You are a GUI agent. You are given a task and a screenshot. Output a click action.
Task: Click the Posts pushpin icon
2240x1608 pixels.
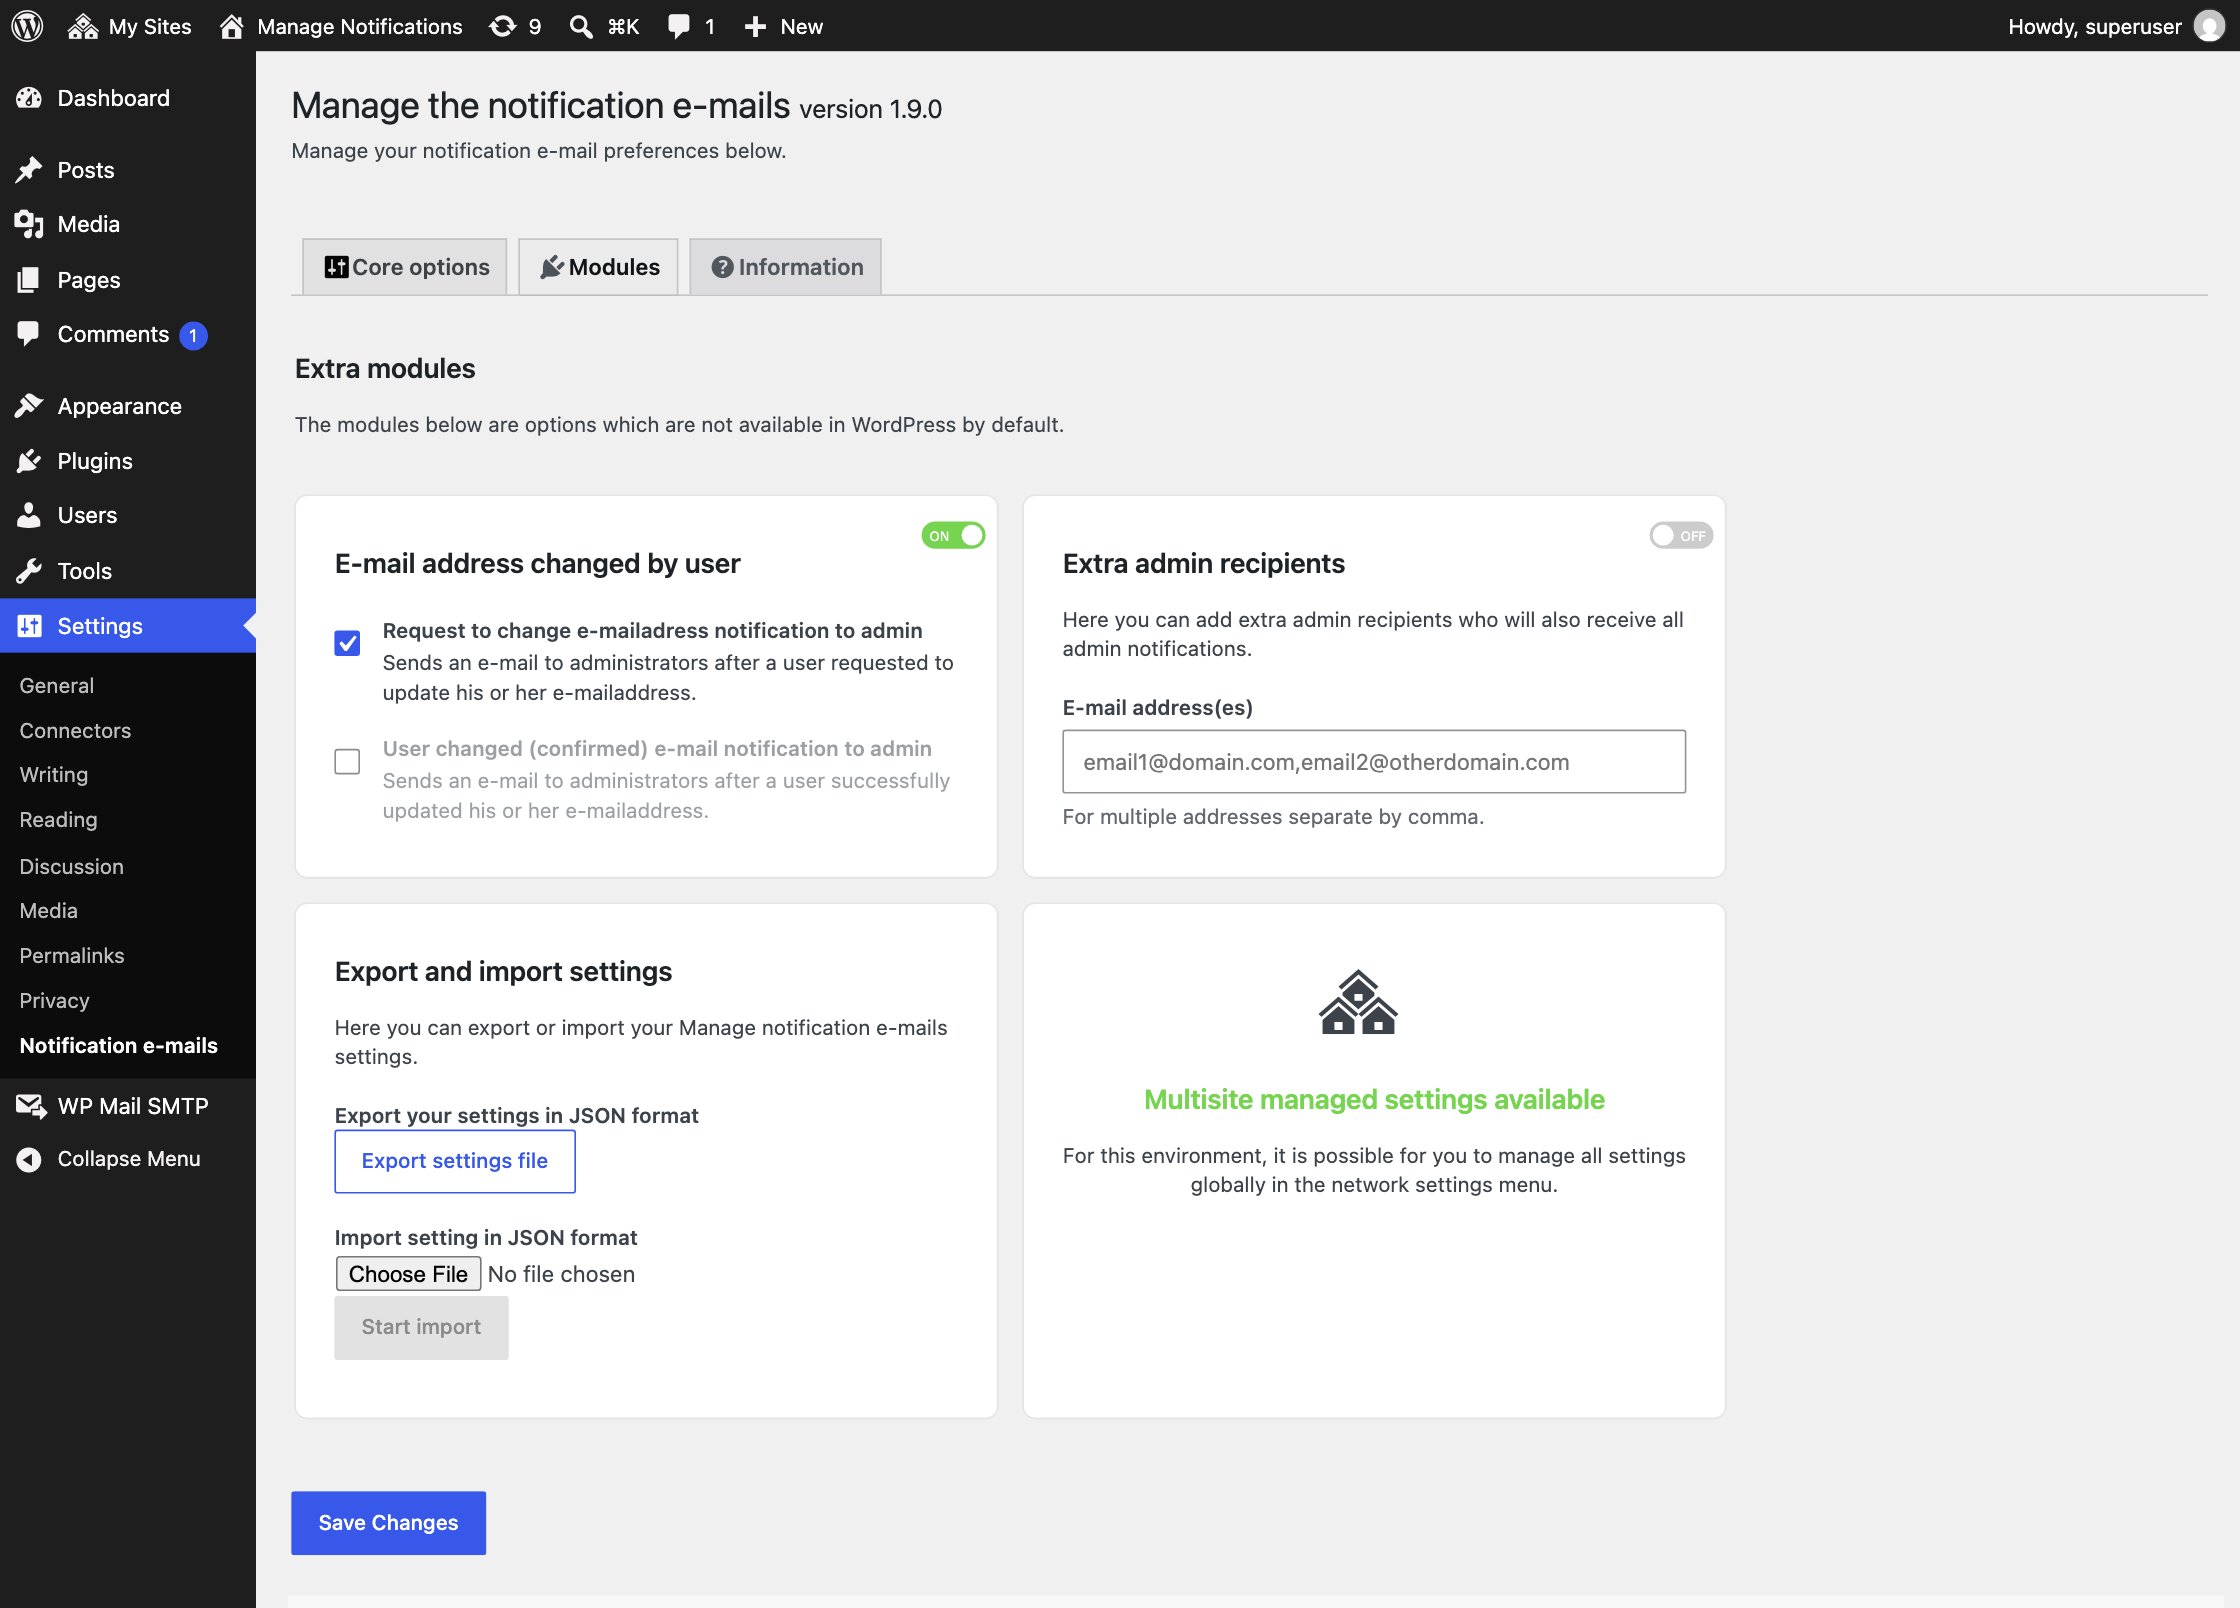pyautogui.click(x=29, y=170)
